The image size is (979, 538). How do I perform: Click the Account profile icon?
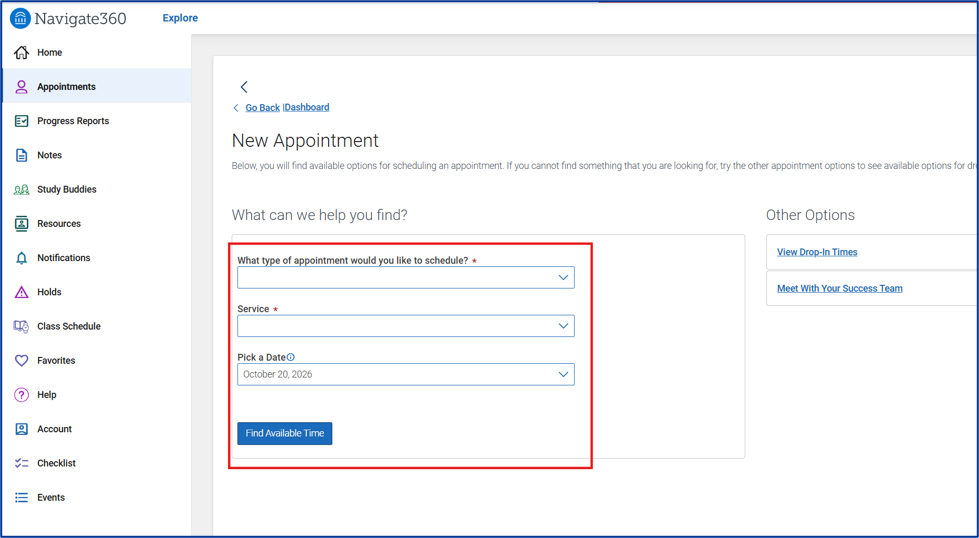tap(21, 429)
